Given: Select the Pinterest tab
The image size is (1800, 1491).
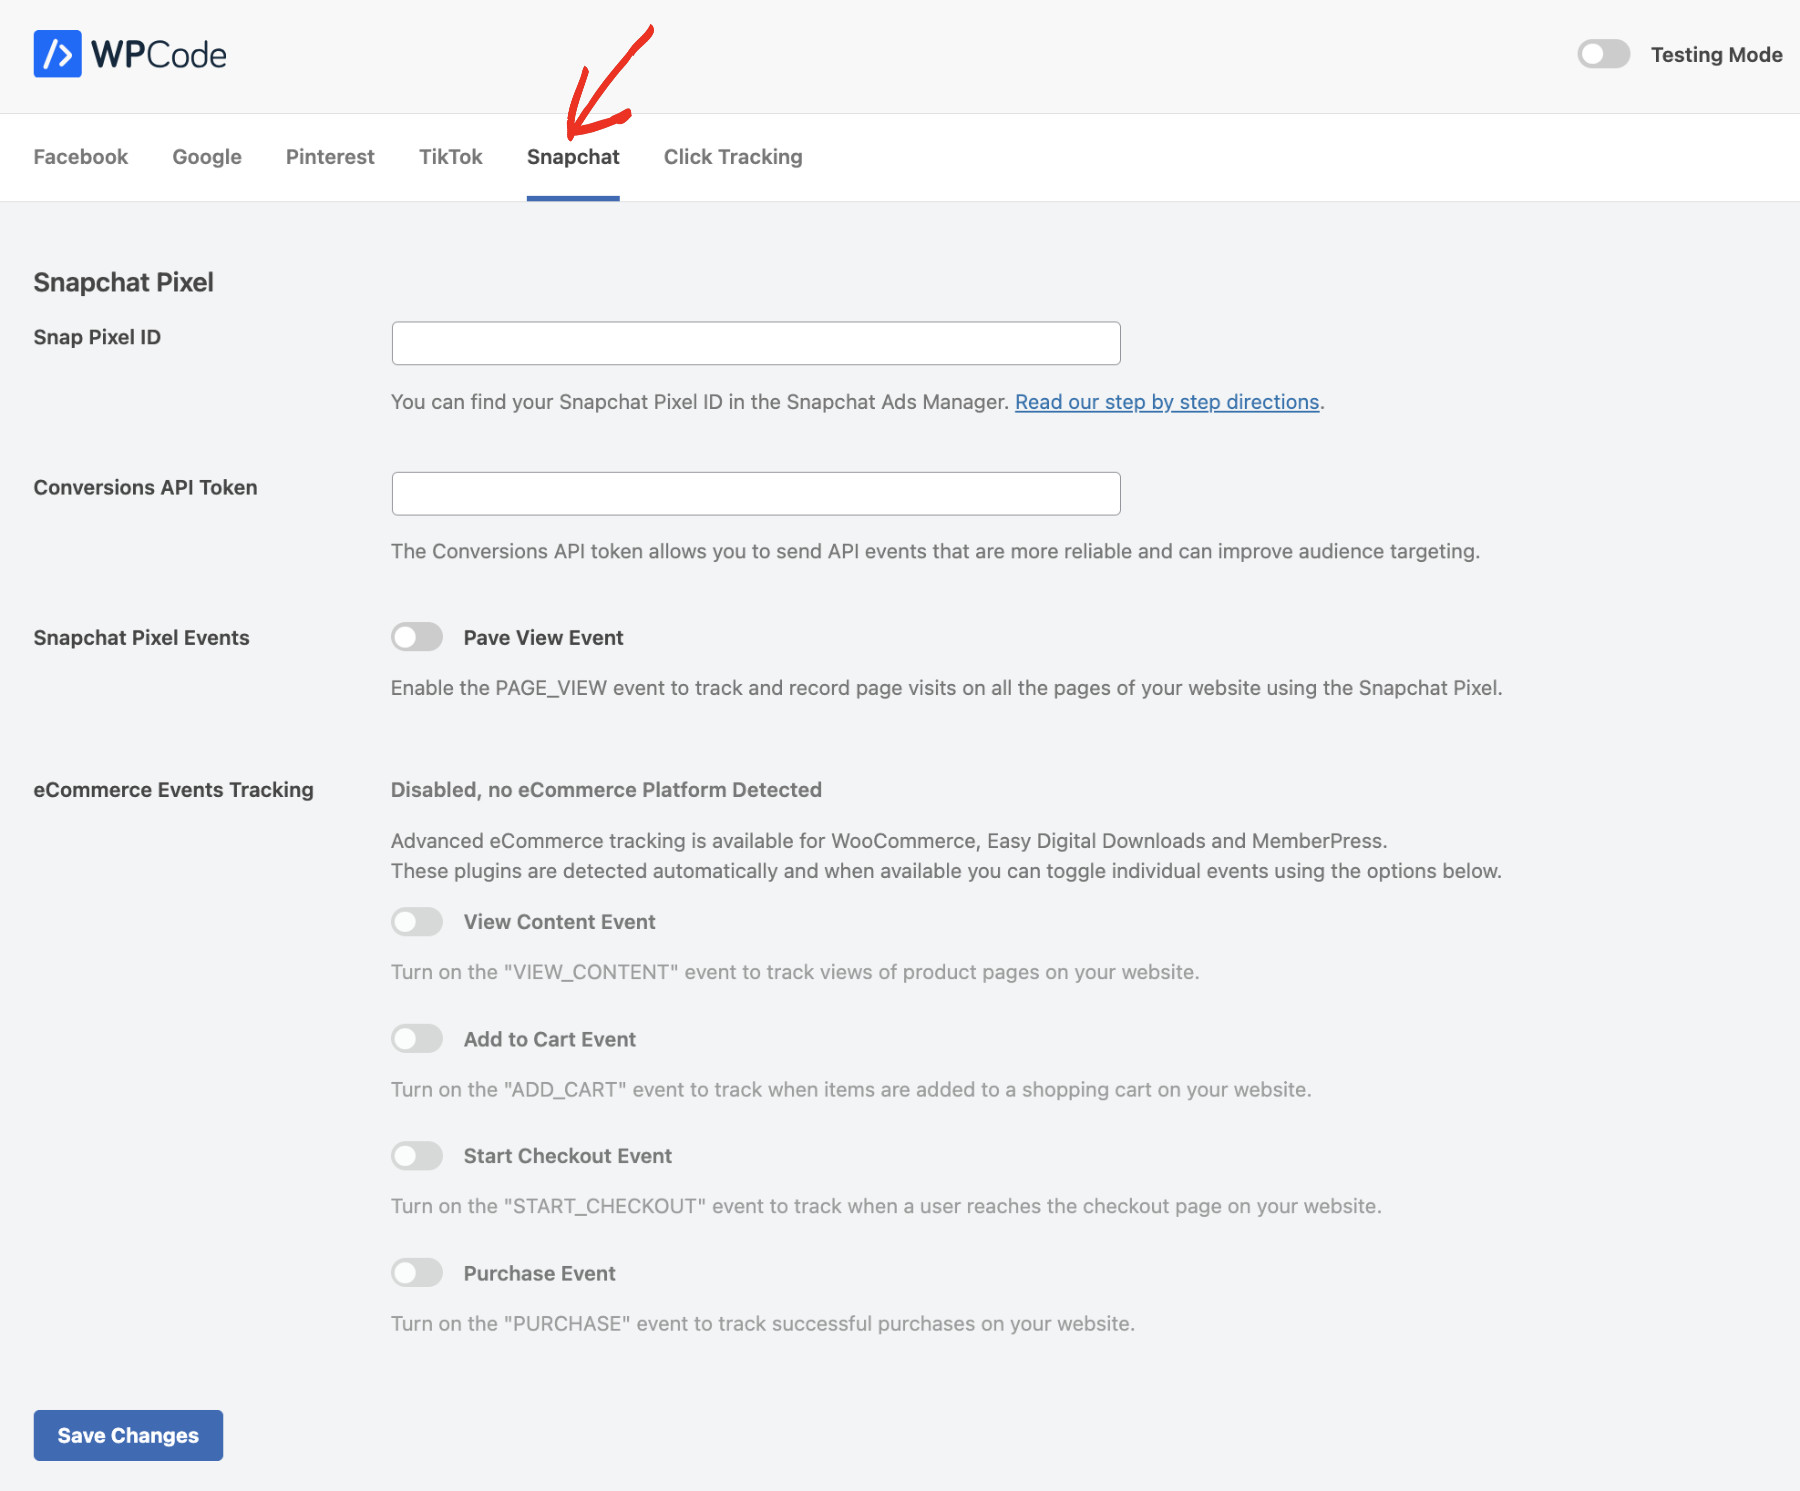Looking at the screenshot, I should coord(330,157).
